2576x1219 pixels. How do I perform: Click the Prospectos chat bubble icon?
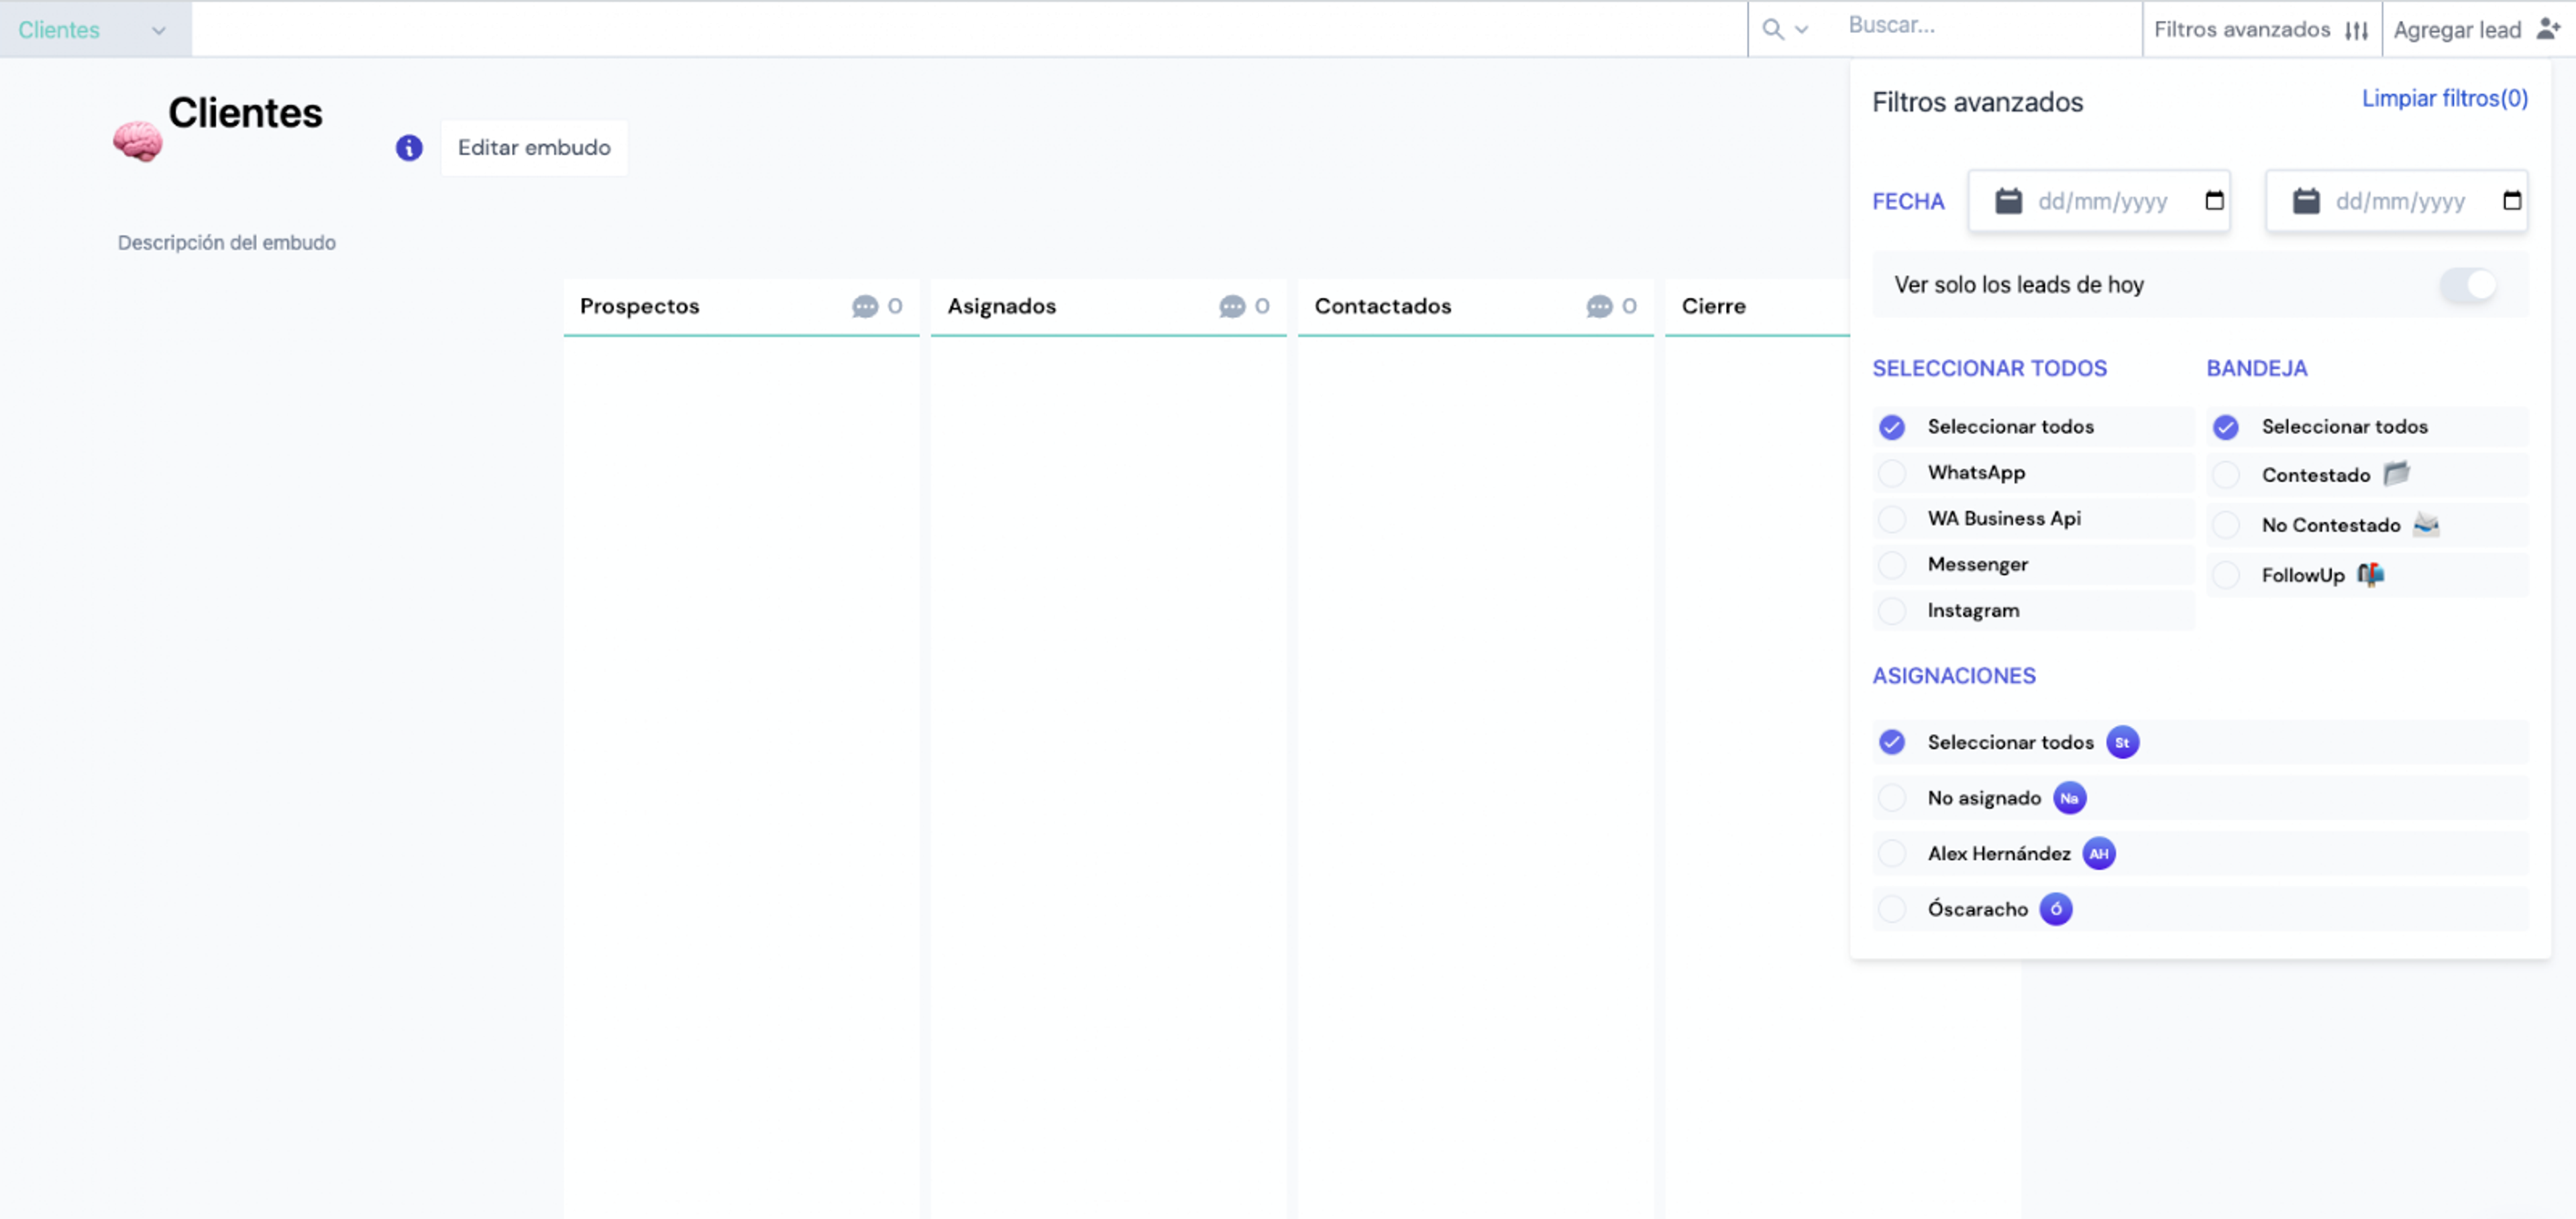[x=865, y=306]
